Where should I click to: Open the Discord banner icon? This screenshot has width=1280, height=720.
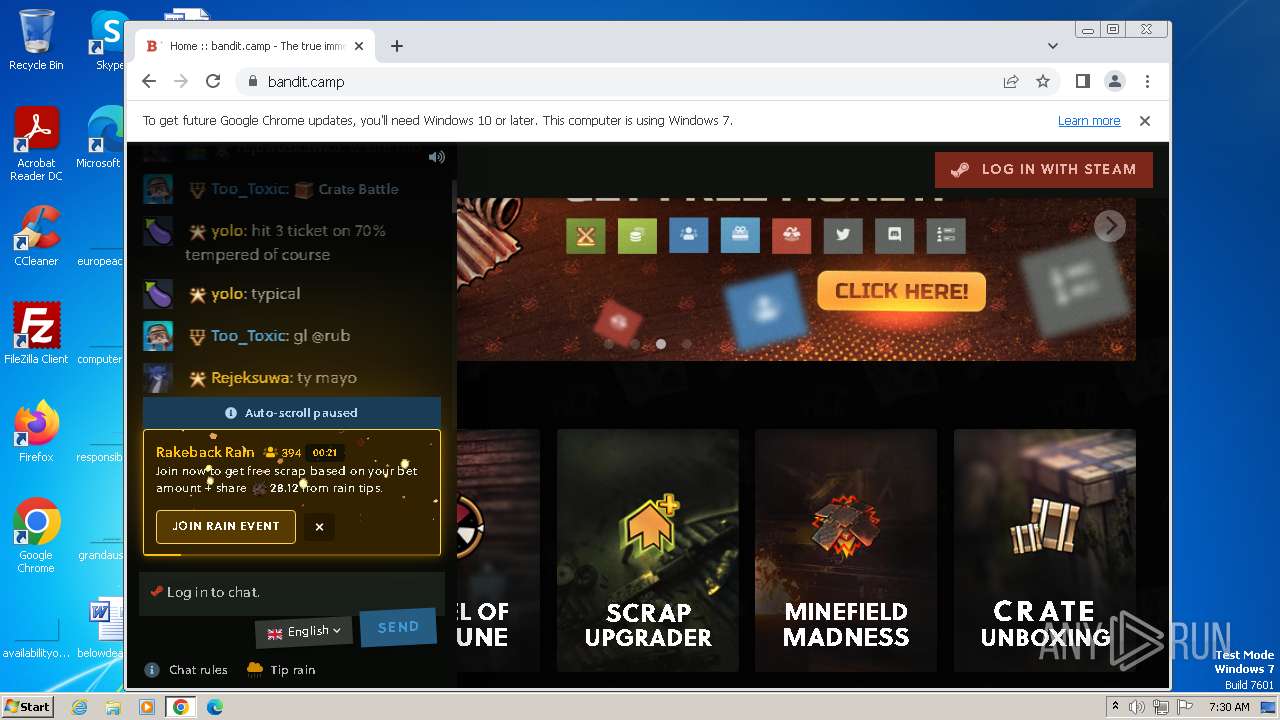click(x=894, y=235)
